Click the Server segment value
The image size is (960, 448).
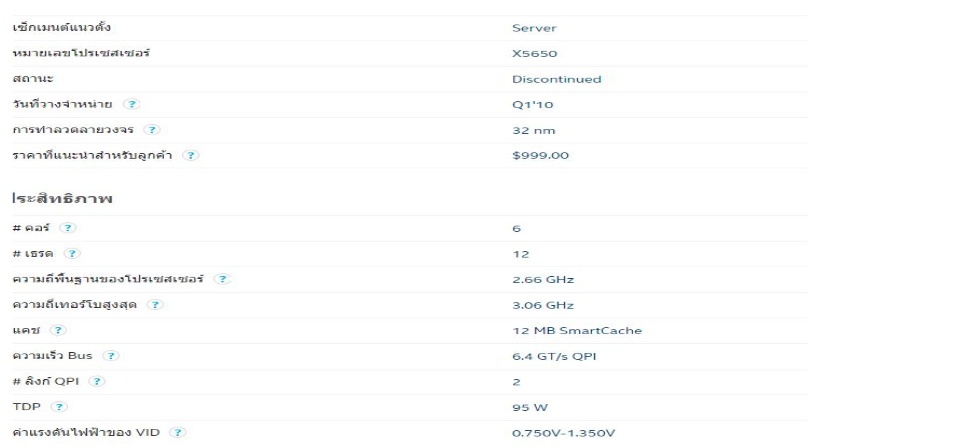(x=534, y=28)
